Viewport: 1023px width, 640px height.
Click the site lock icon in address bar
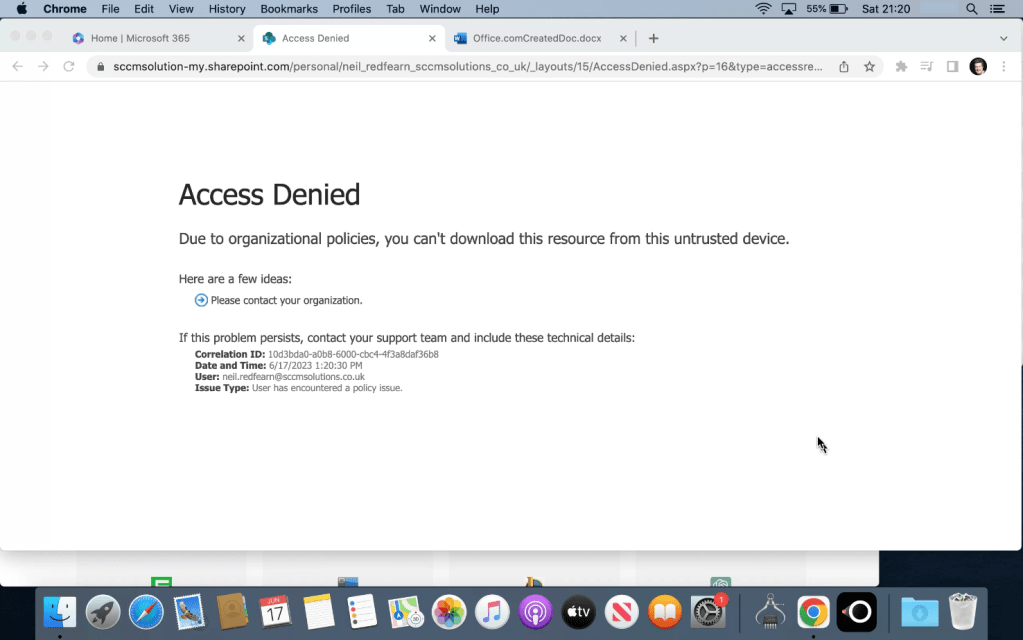(x=99, y=67)
